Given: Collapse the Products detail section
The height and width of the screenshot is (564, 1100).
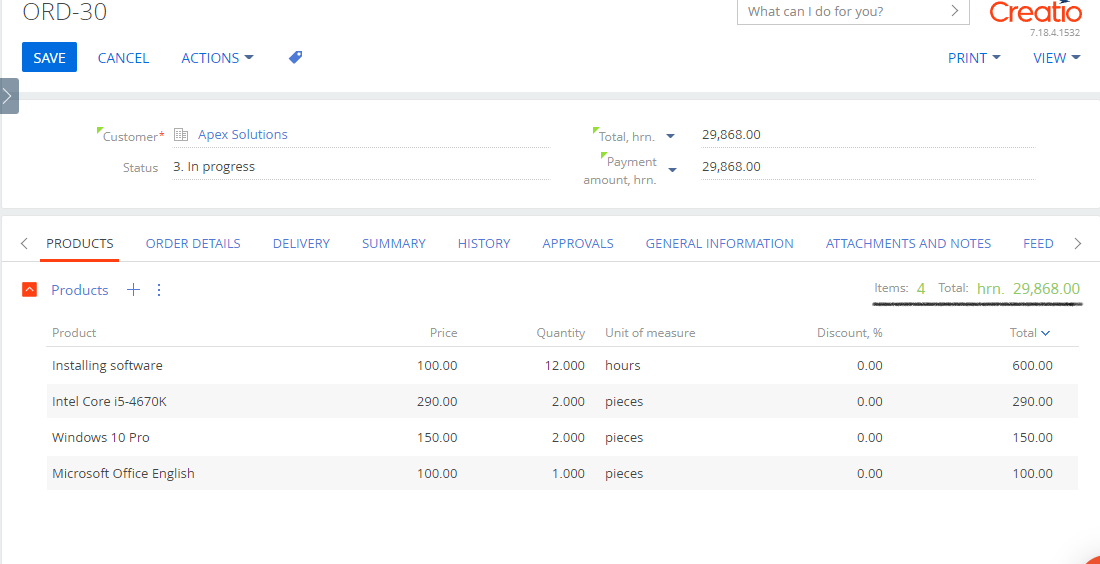Looking at the screenshot, I should coord(29,290).
